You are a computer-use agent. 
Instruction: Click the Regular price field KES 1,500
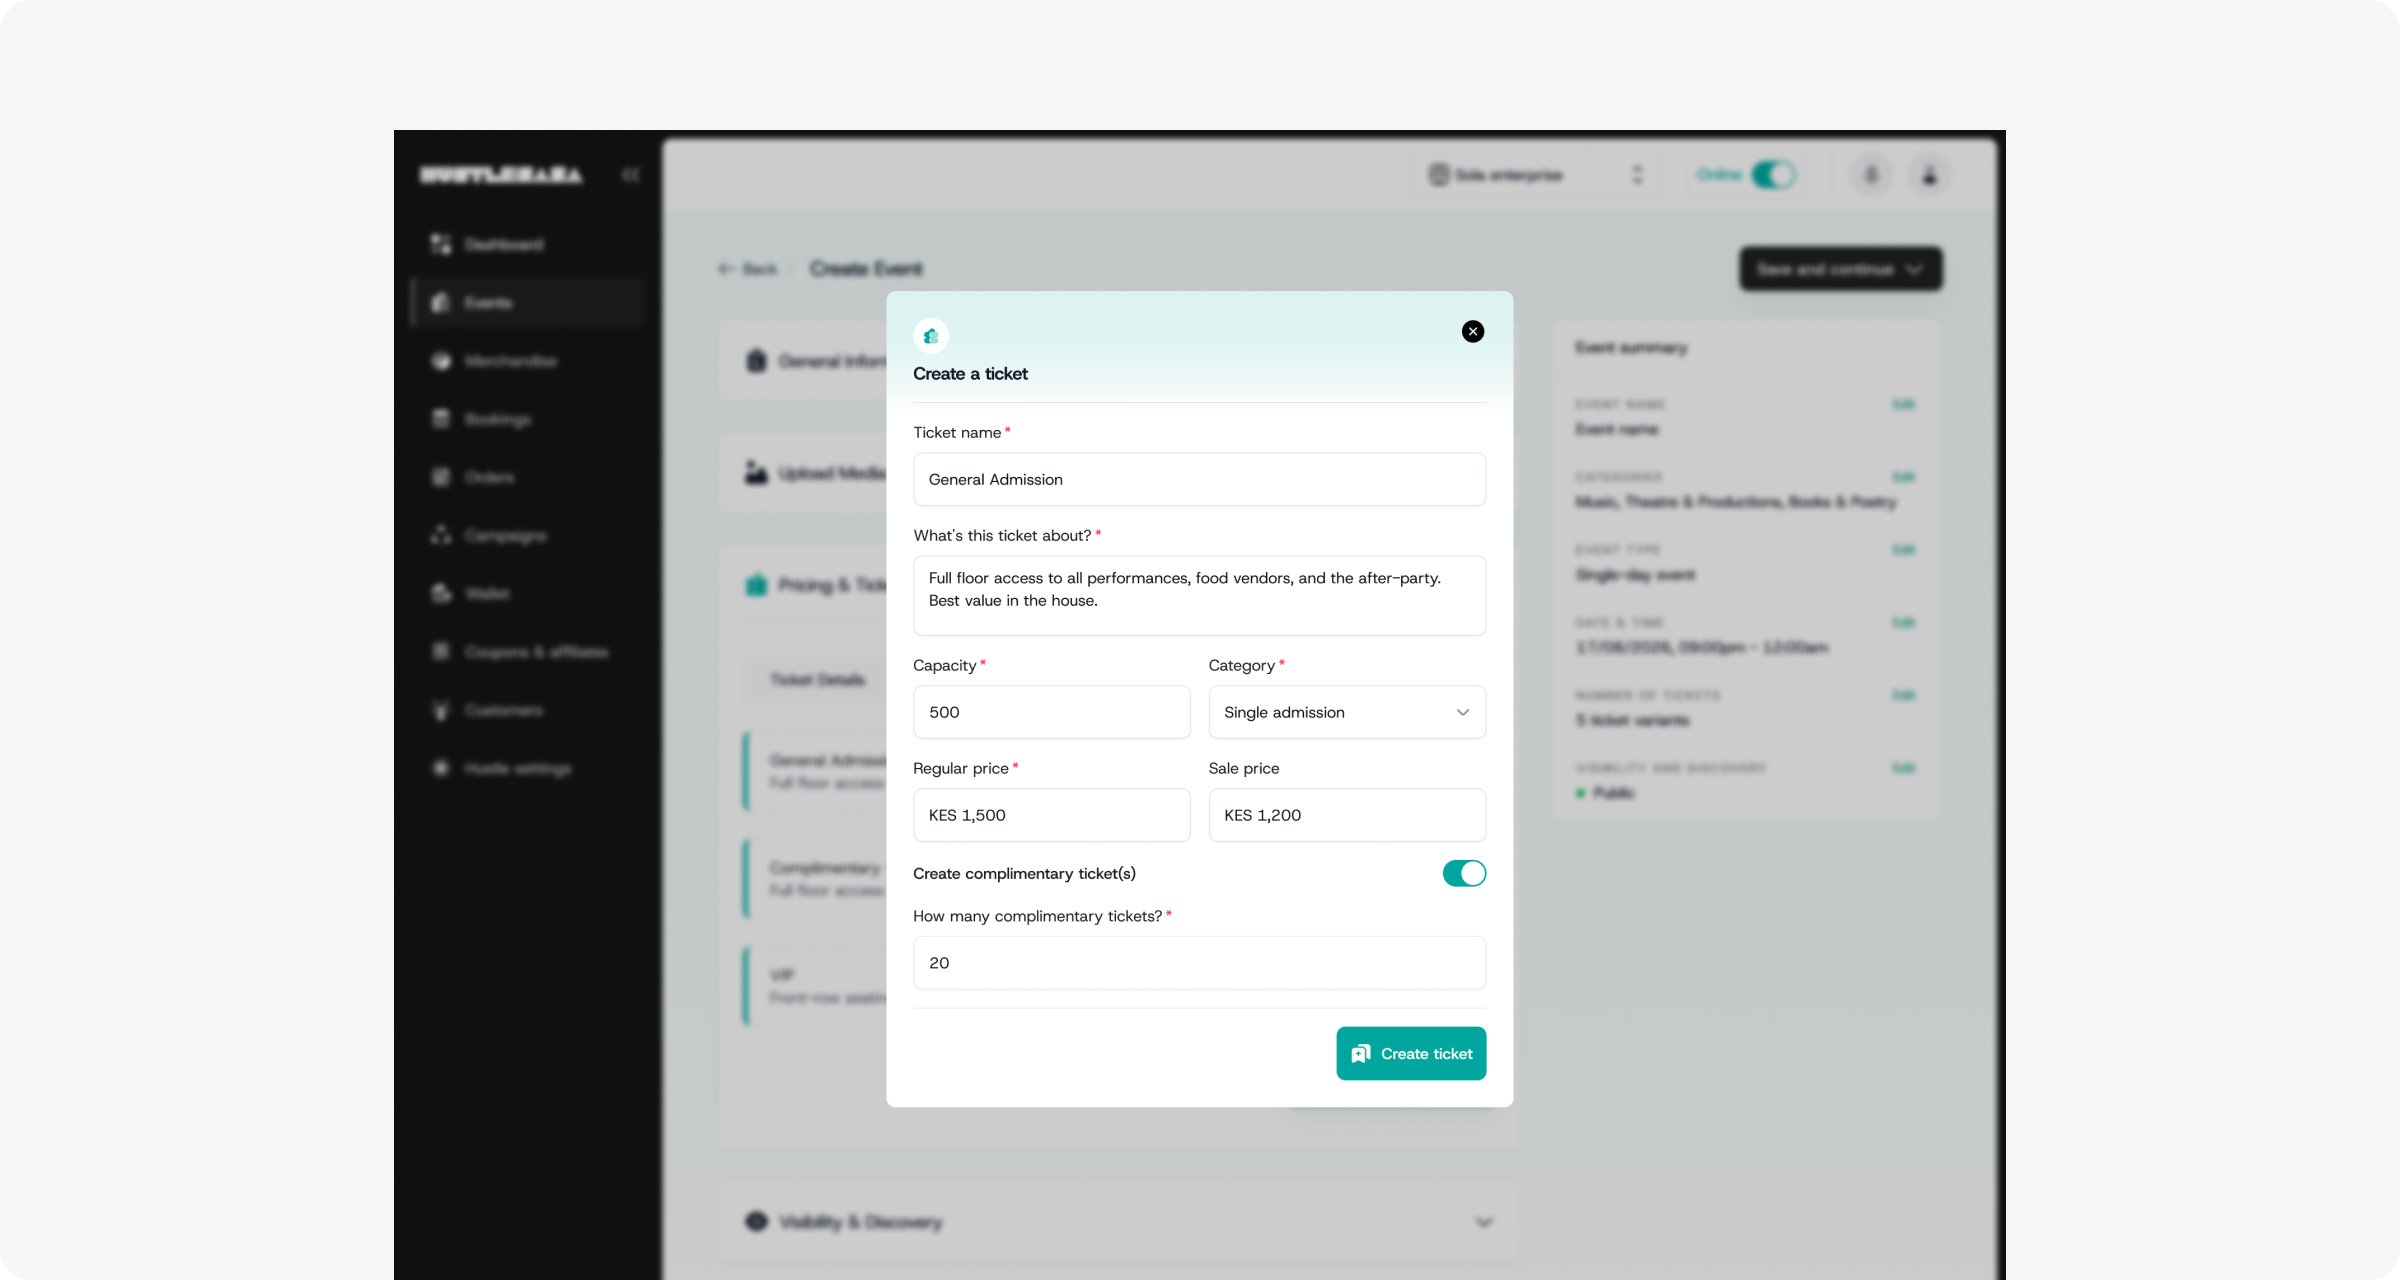(x=1051, y=815)
